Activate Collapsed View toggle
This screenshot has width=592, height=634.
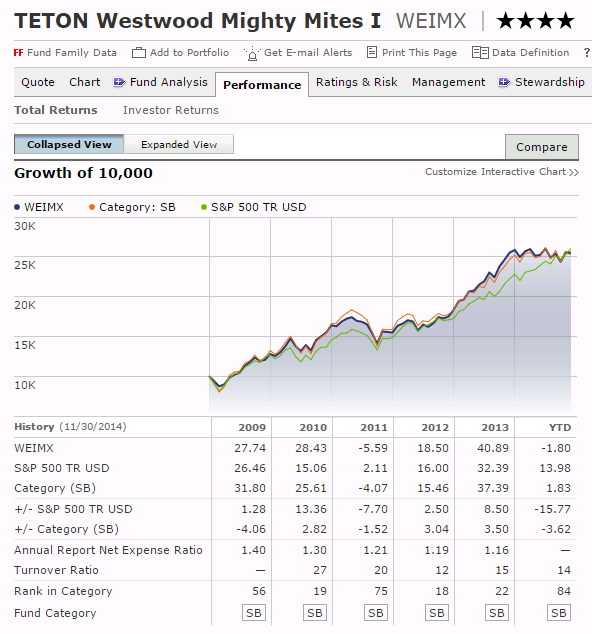click(x=69, y=144)
